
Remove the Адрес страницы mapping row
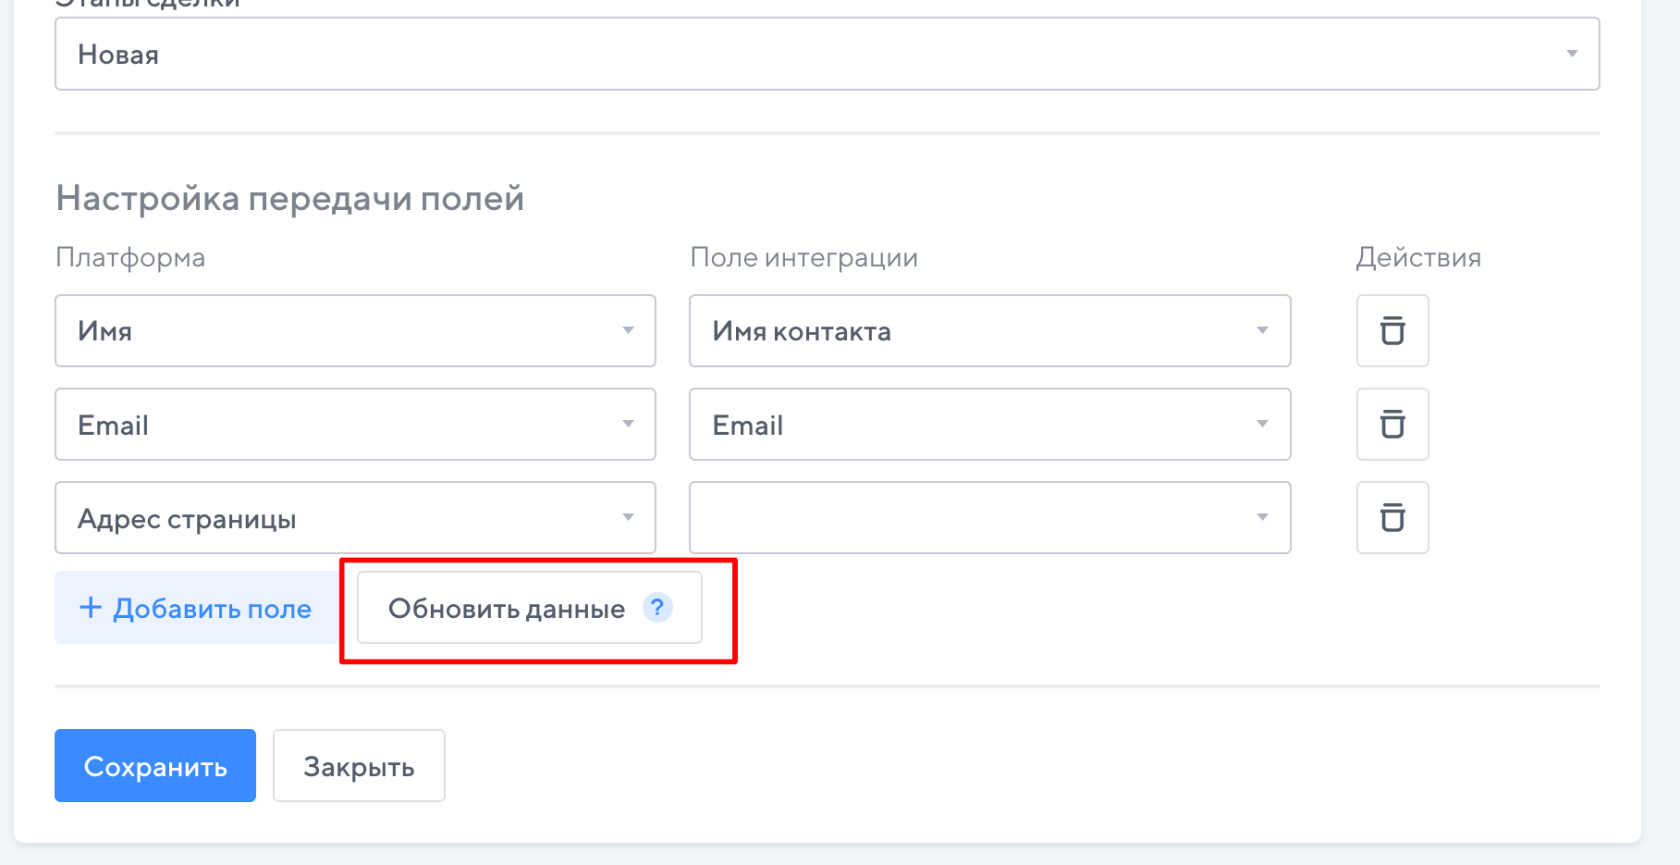[x=1392, y=518]
